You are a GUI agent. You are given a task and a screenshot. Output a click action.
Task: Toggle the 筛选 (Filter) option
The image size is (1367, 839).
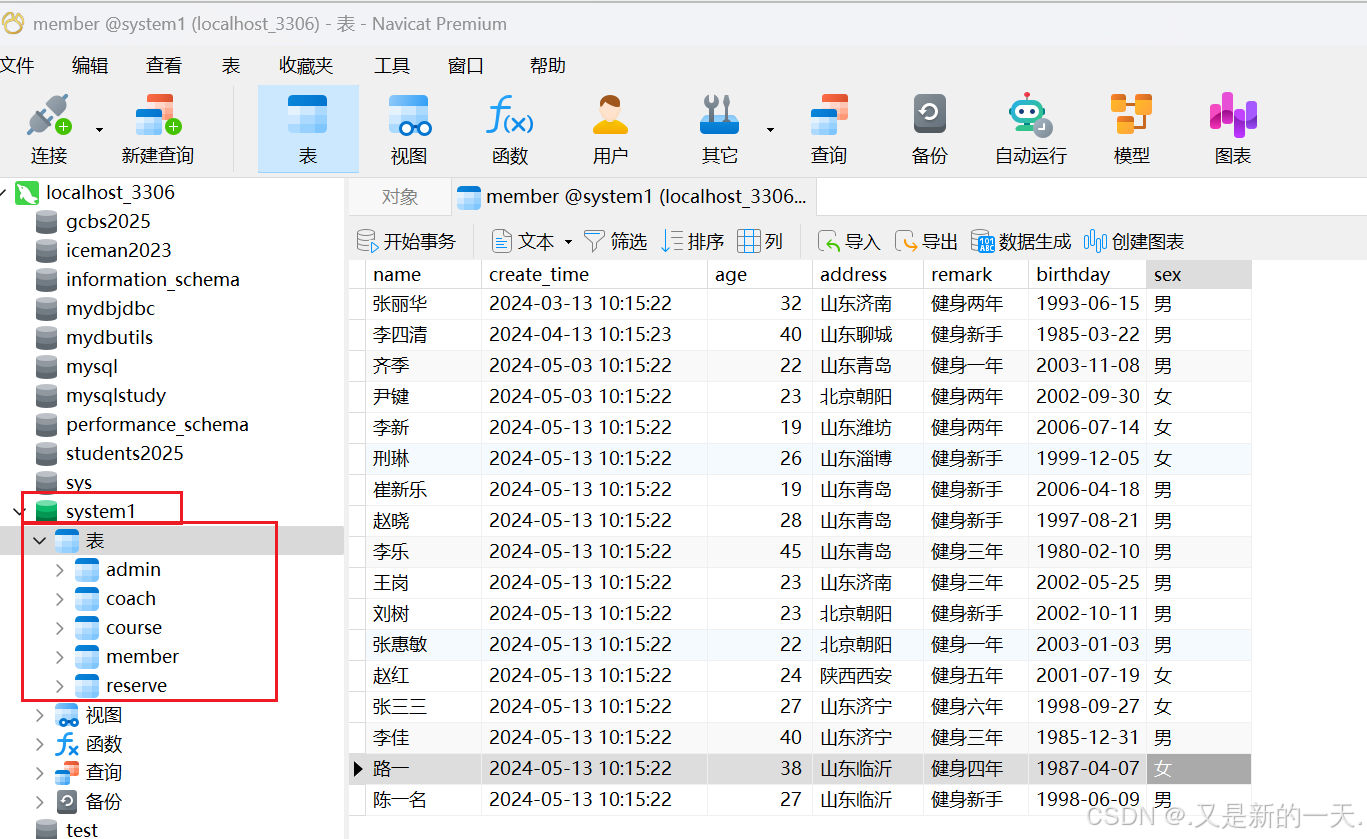pyautogui.click(x=615, y=240)
